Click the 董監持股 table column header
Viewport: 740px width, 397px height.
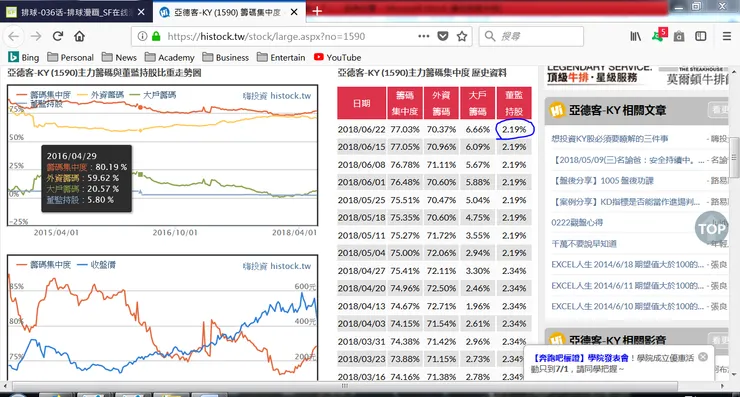pyautogui.click(x=514, y=103)
